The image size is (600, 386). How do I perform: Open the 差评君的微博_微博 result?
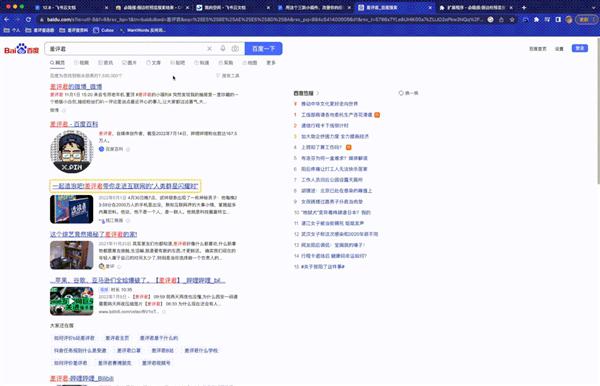point(76,87)
